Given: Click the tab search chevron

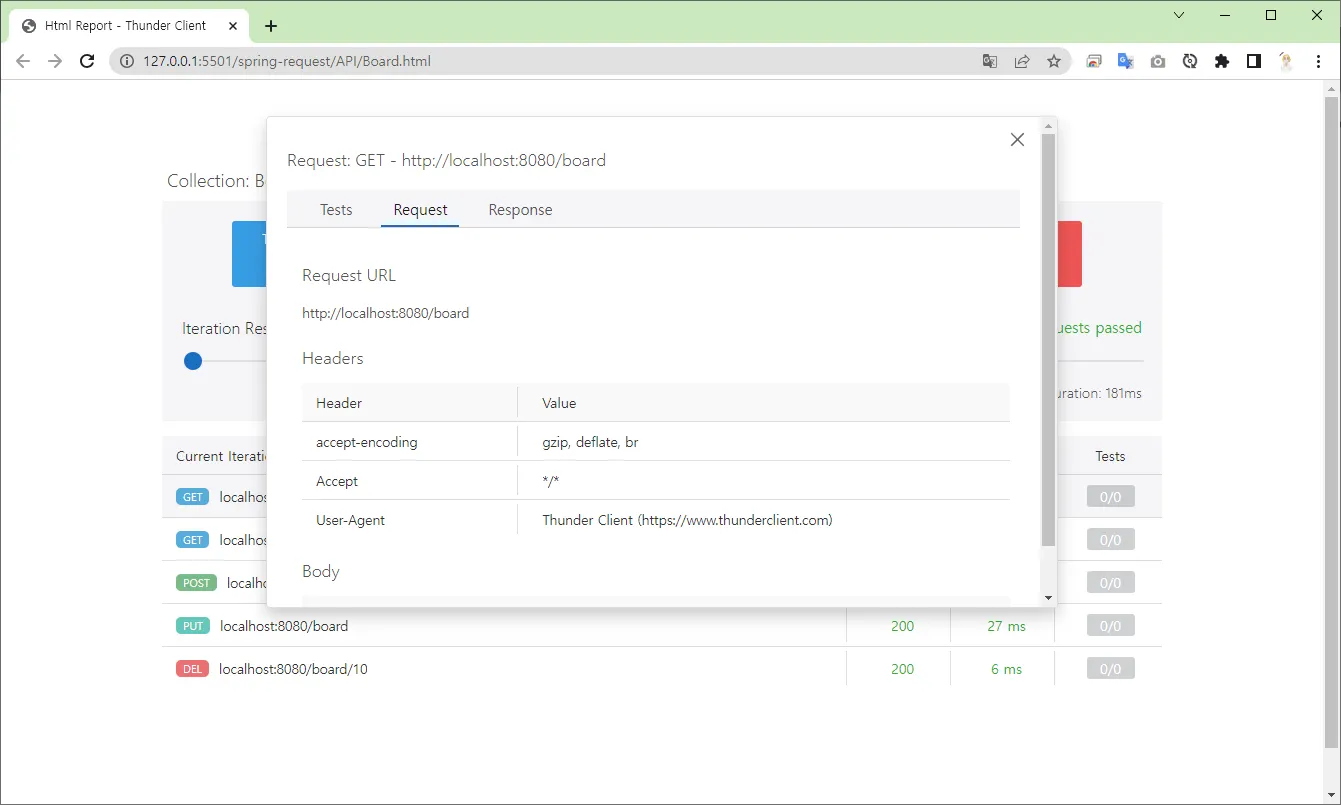Looking at the screenshot, I should point(1179,15).
